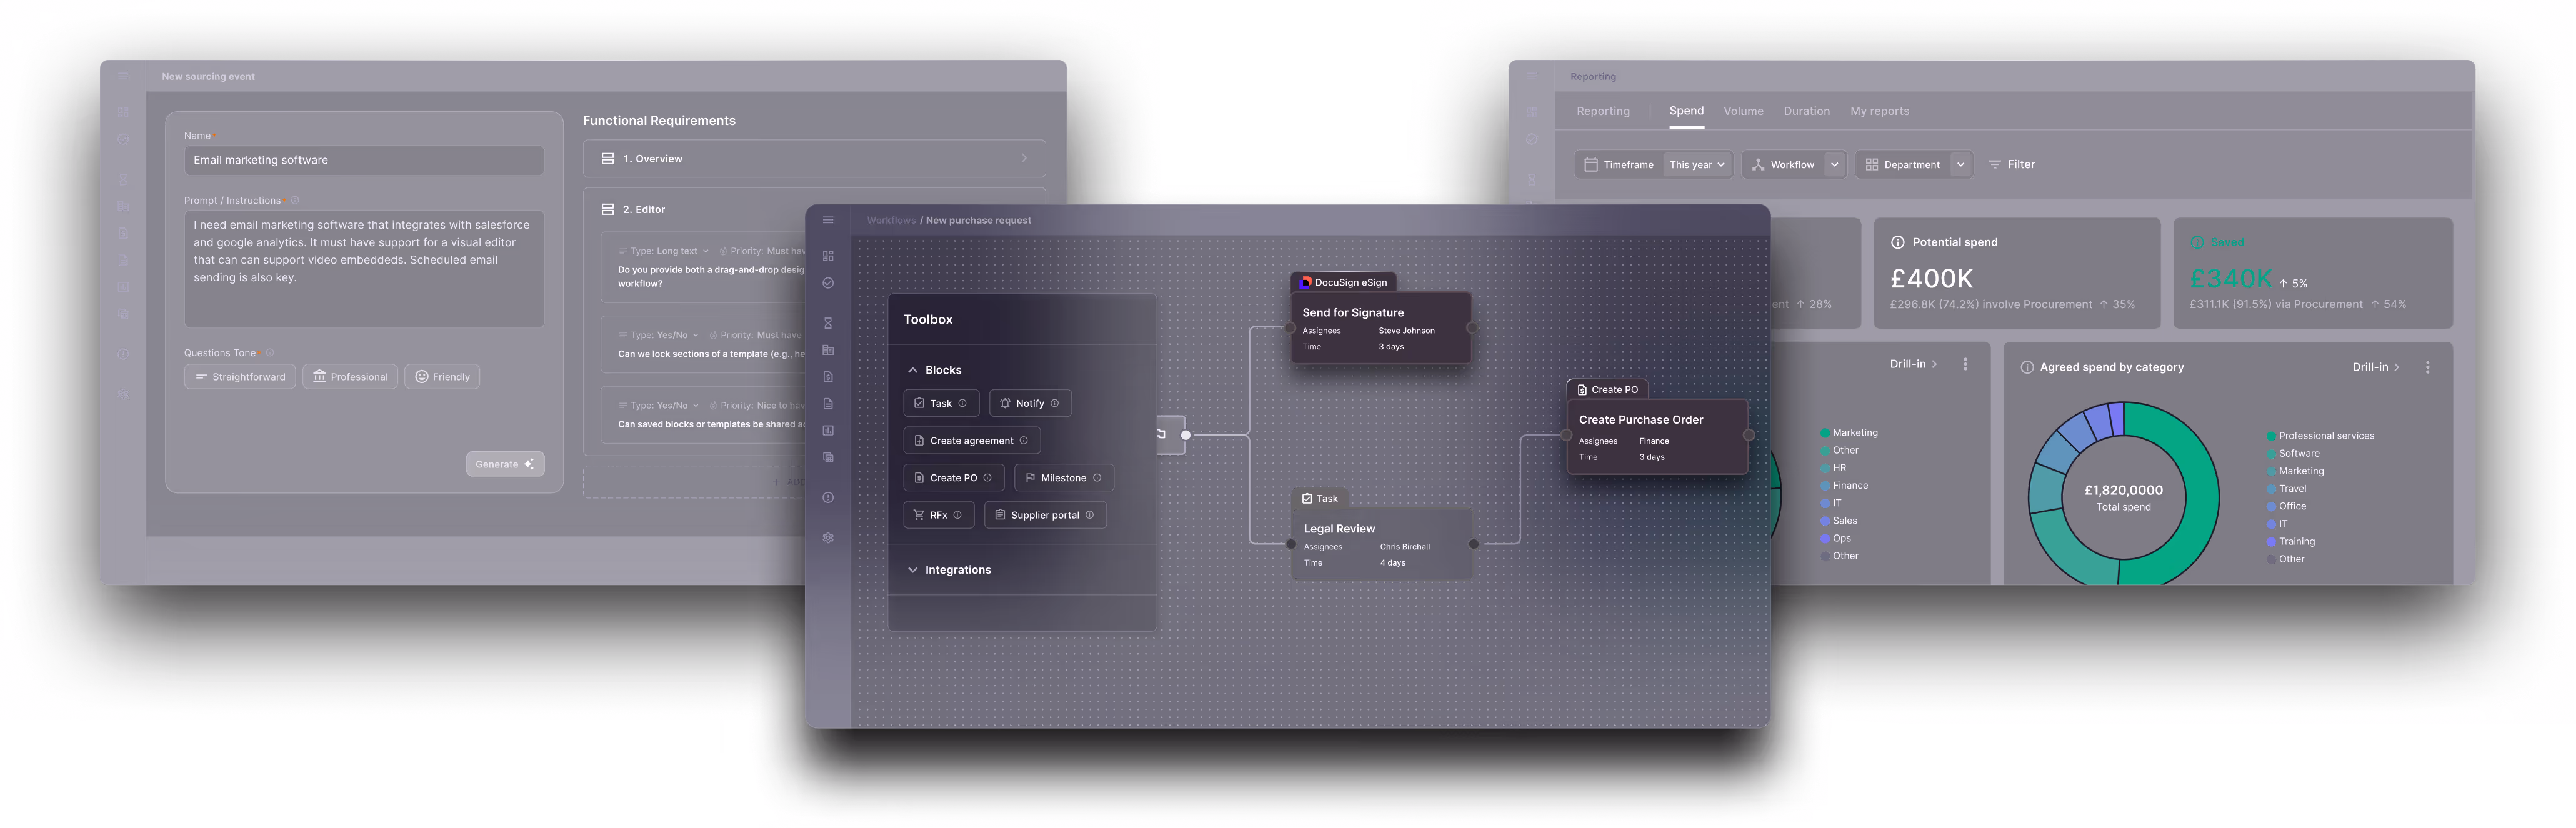Screen dimensions: 2576x828
Task: Open the Workflow filter dropdown arrow
Action: click(1834, 165)
